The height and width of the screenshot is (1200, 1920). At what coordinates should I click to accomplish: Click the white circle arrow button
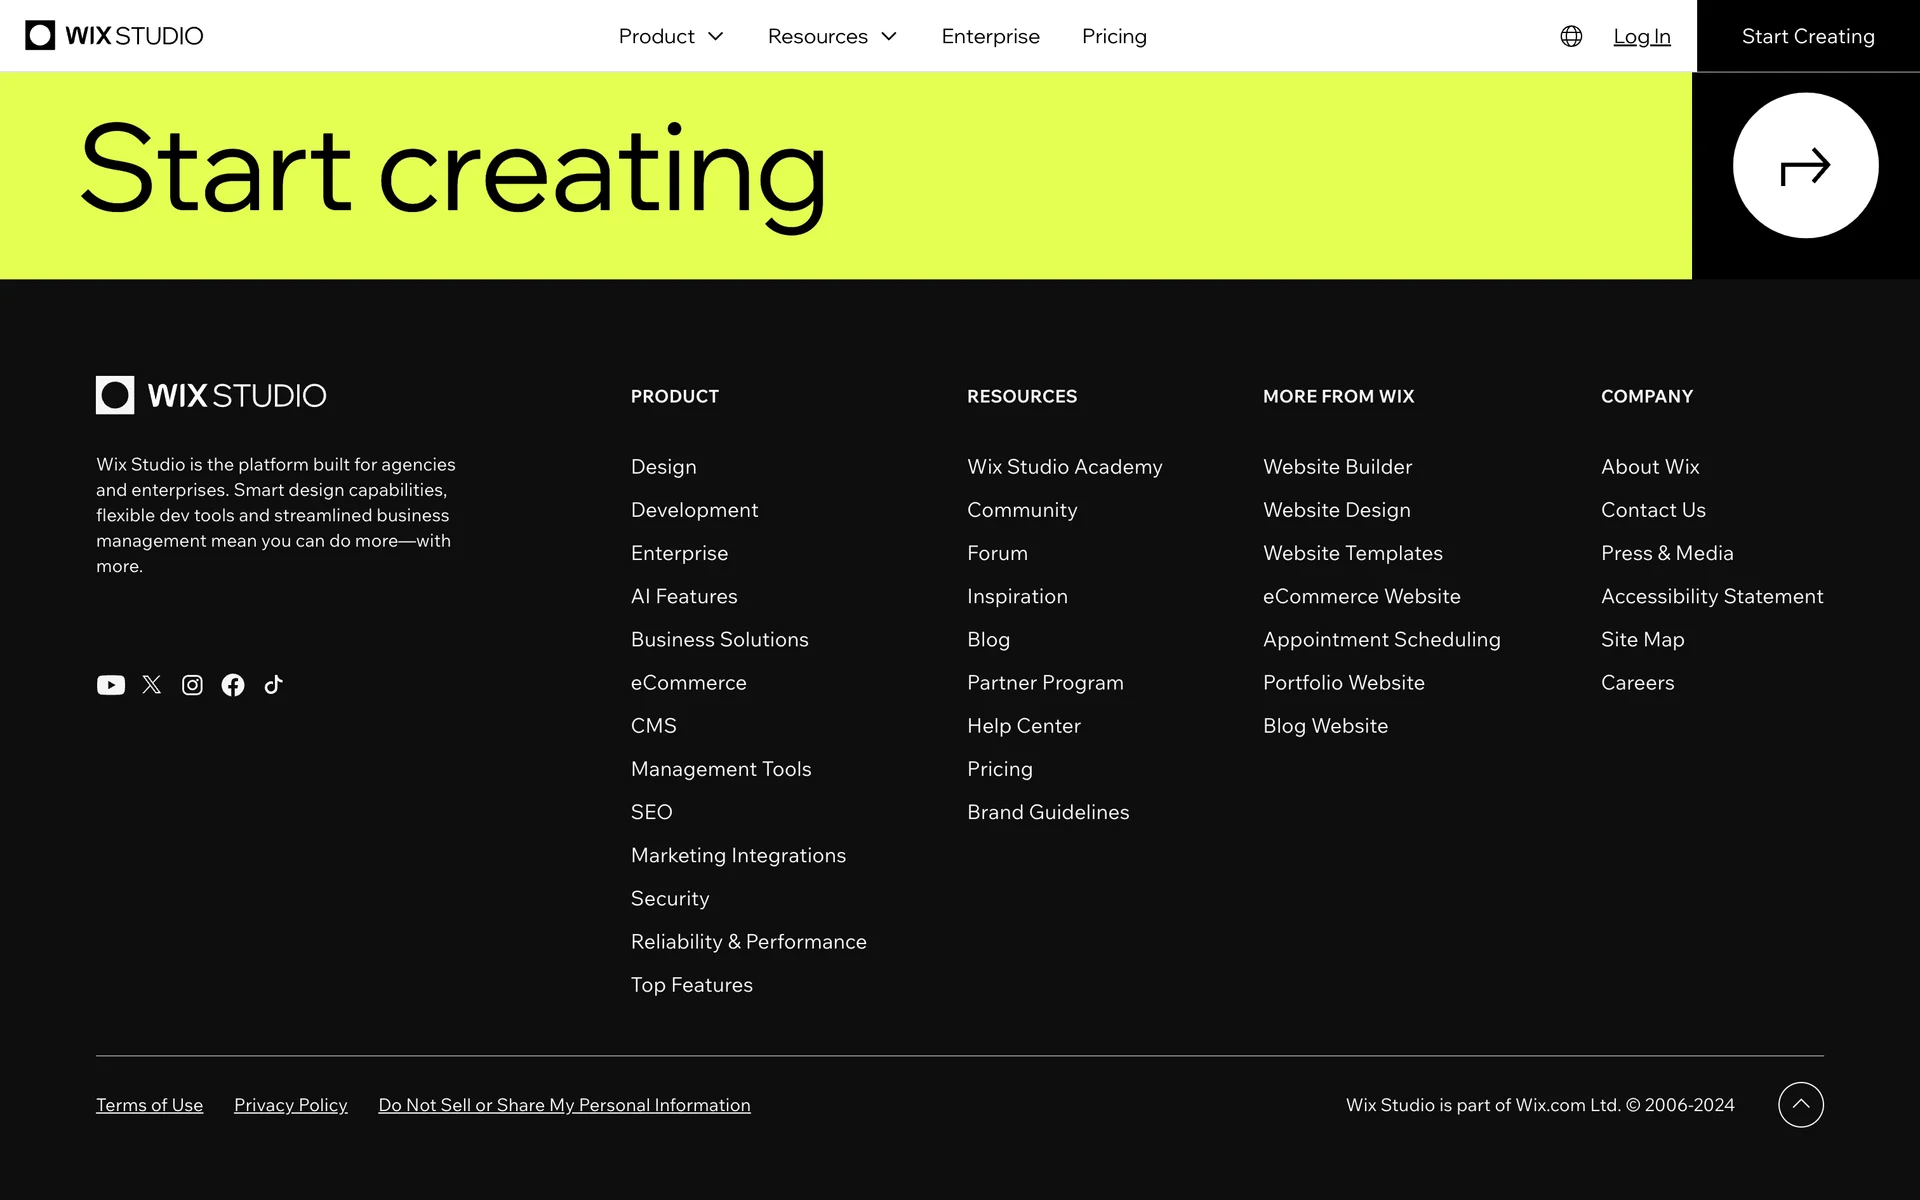[x=1805, y=166]
